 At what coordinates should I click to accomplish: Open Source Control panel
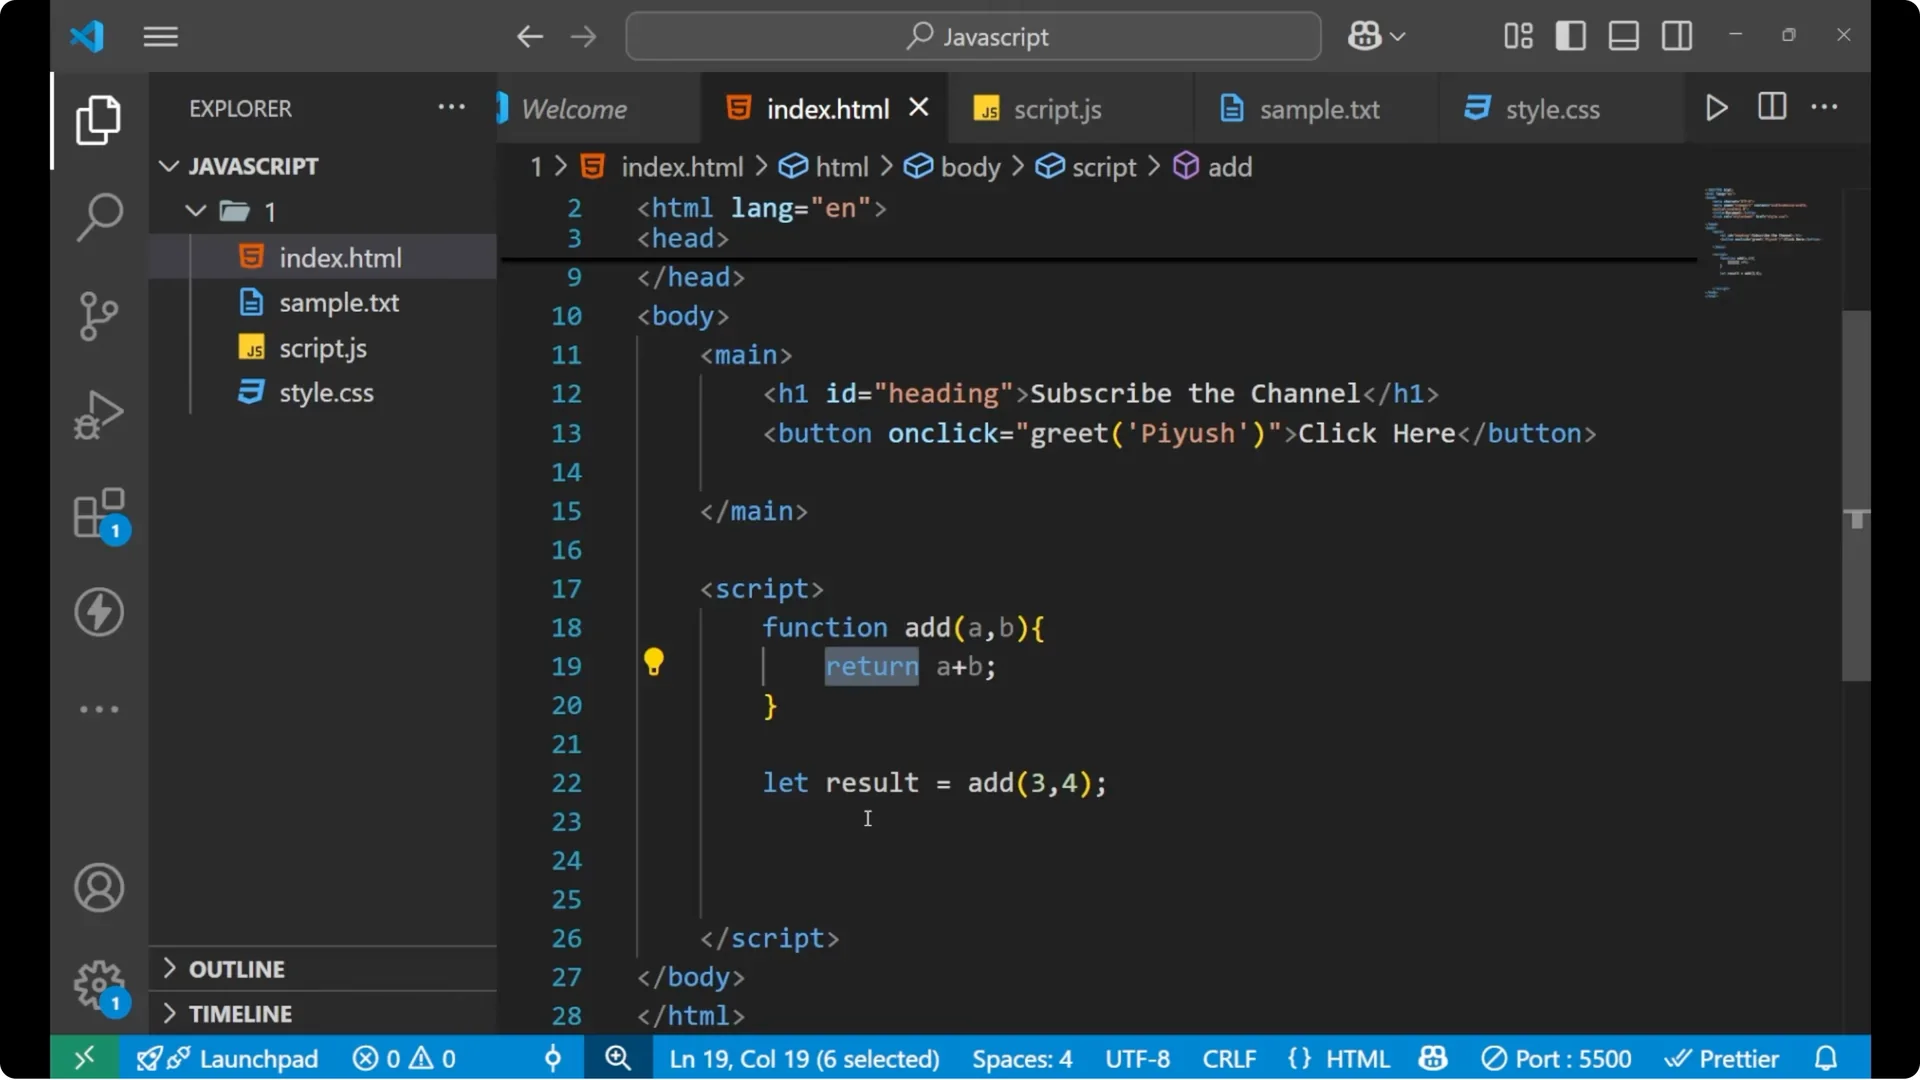tap(98, 316)
